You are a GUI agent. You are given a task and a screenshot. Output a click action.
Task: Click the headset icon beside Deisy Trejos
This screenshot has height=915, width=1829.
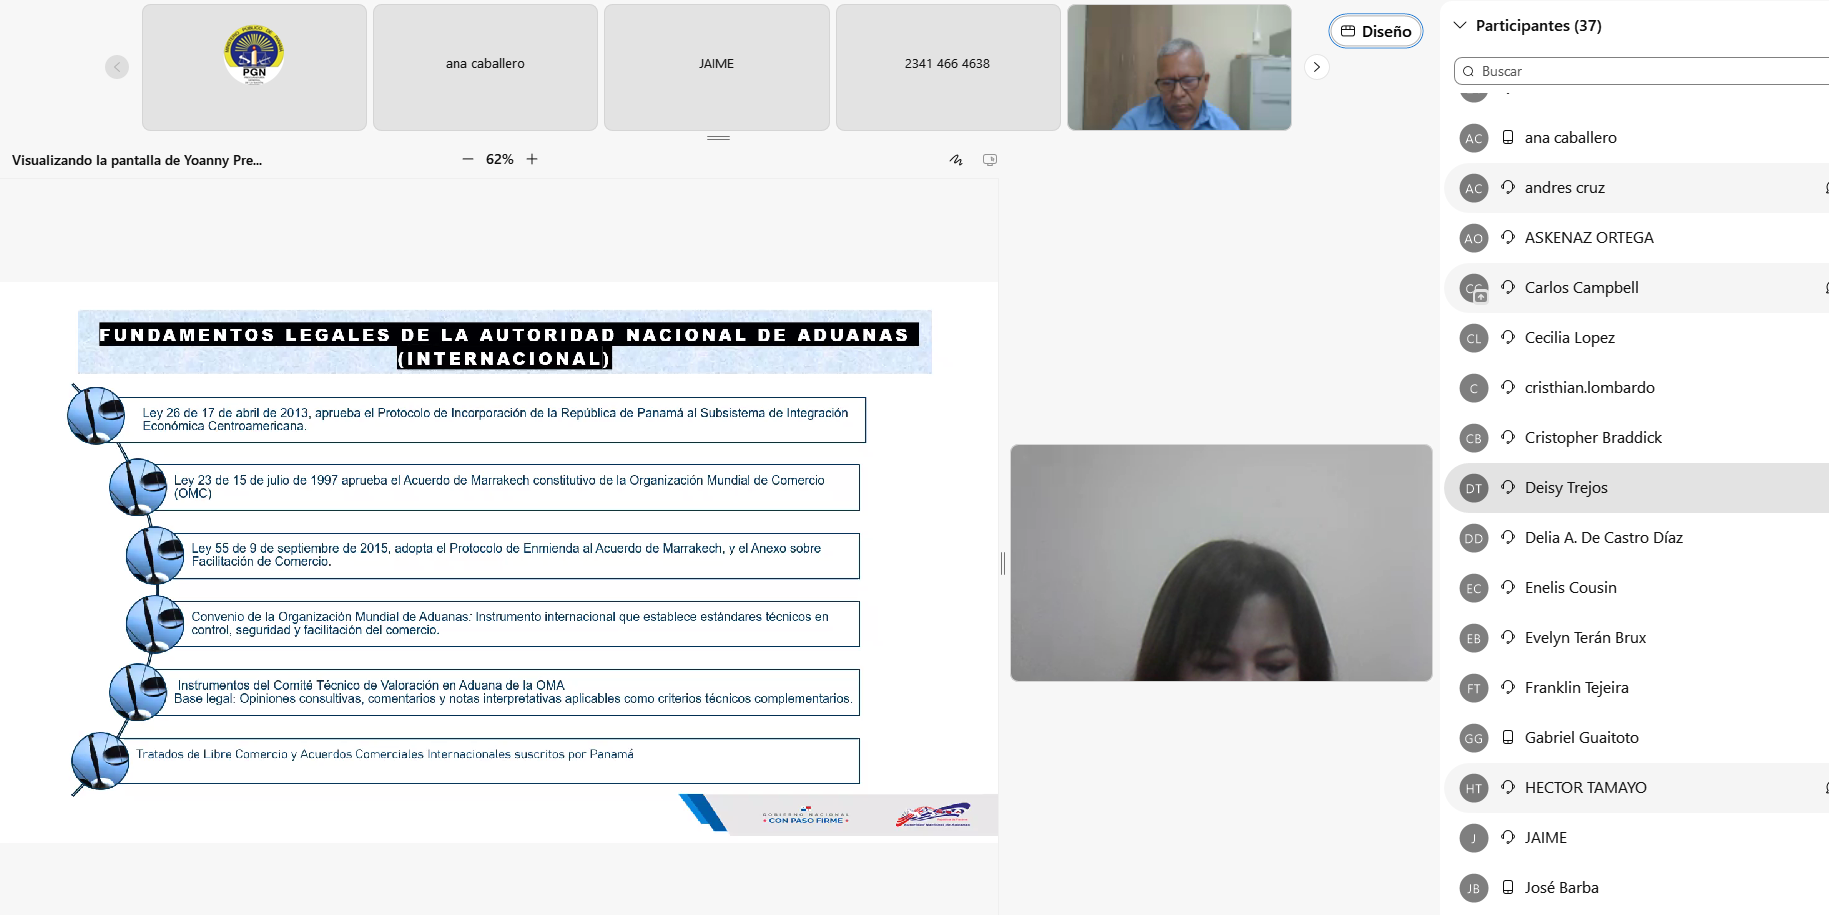click(x=1508, y=487)
